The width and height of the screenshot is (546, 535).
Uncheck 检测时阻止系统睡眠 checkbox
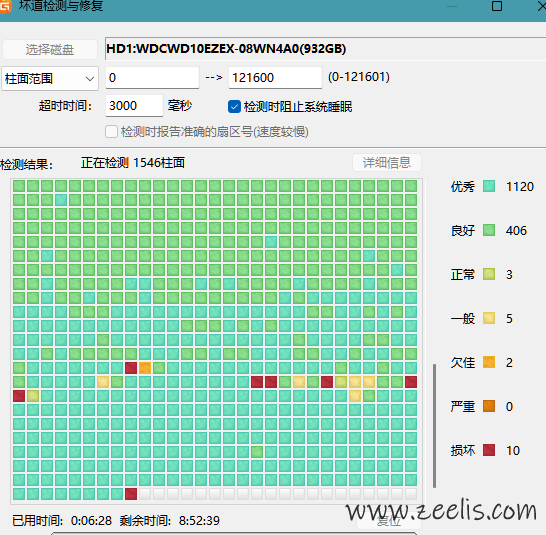pyautogui.click(x=234, y=107)
